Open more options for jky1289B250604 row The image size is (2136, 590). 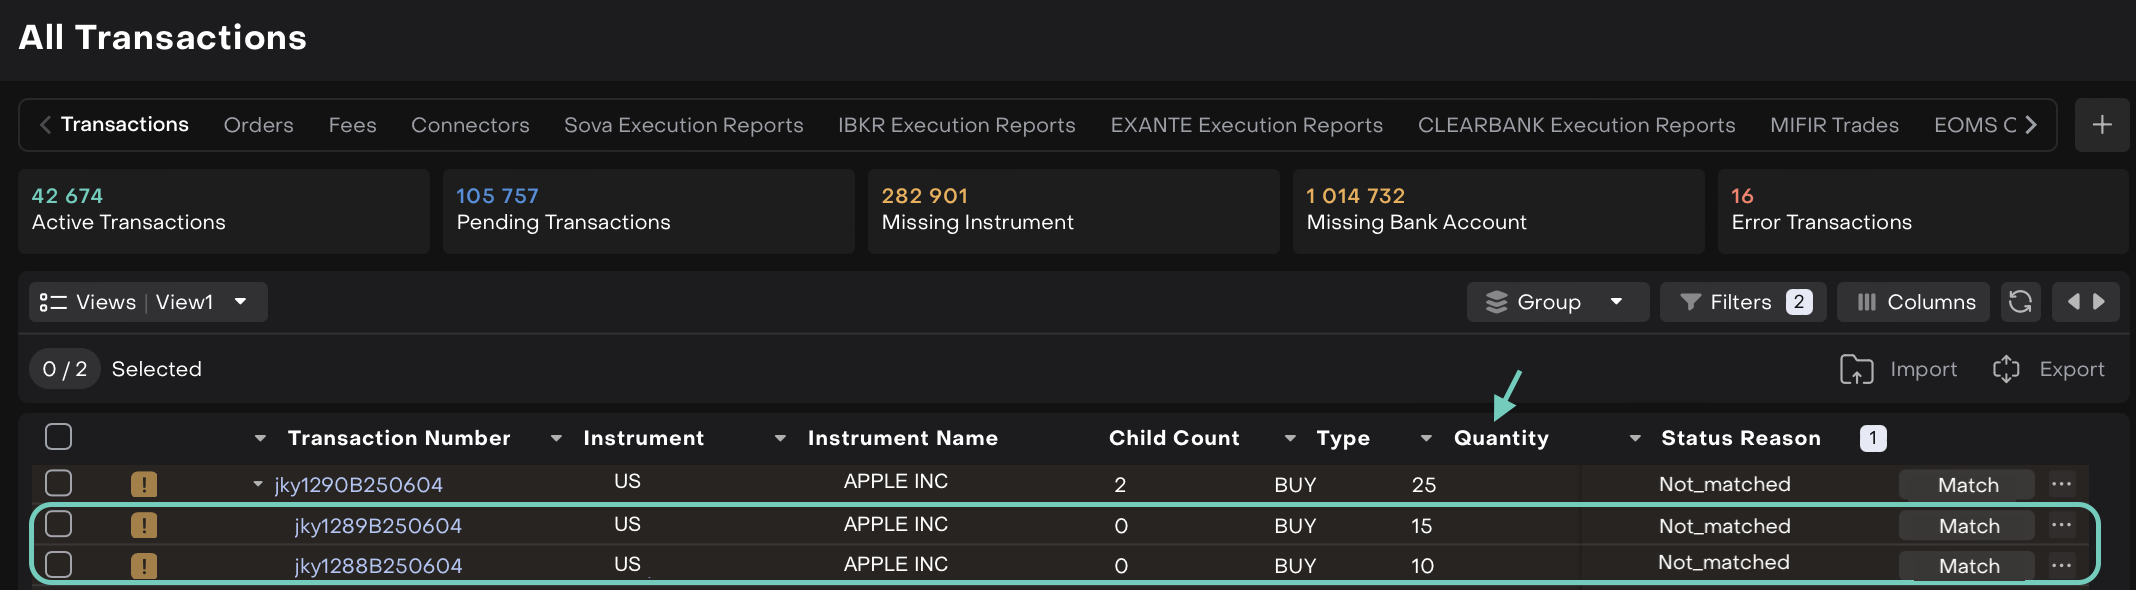[x=2061, y=525]
